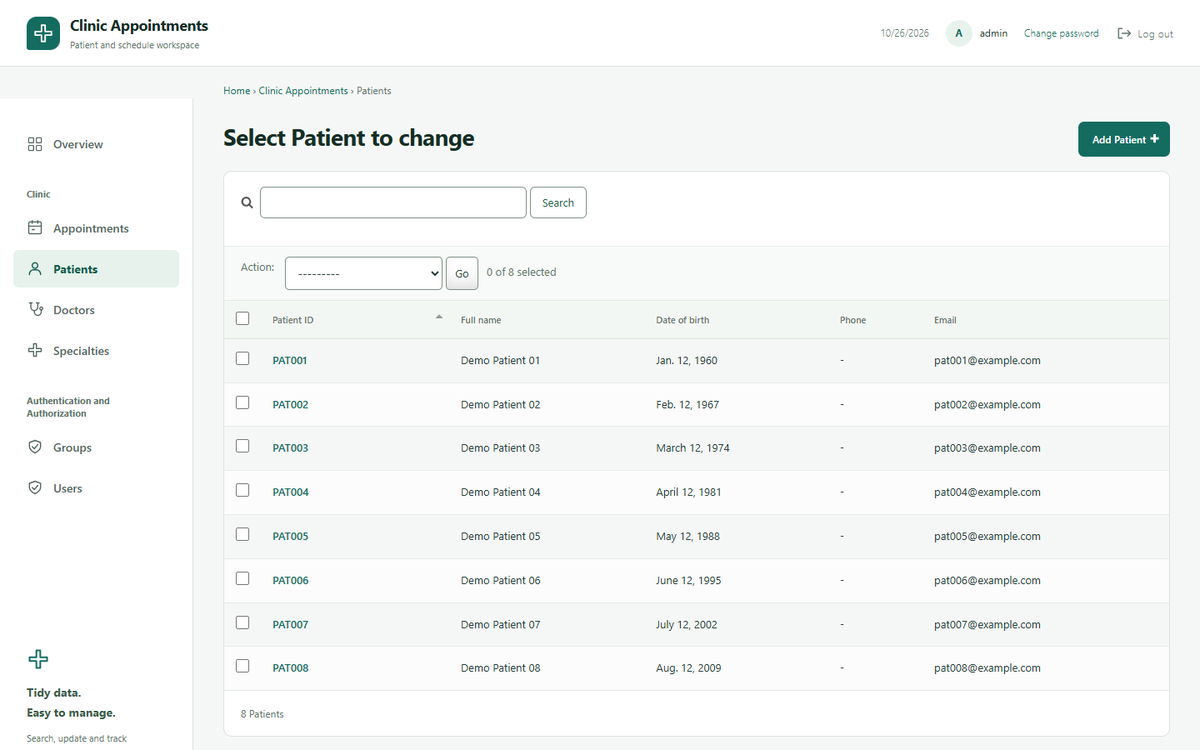Check the box for PAT002
This screenshot has height=750, width=1200.
242,402
